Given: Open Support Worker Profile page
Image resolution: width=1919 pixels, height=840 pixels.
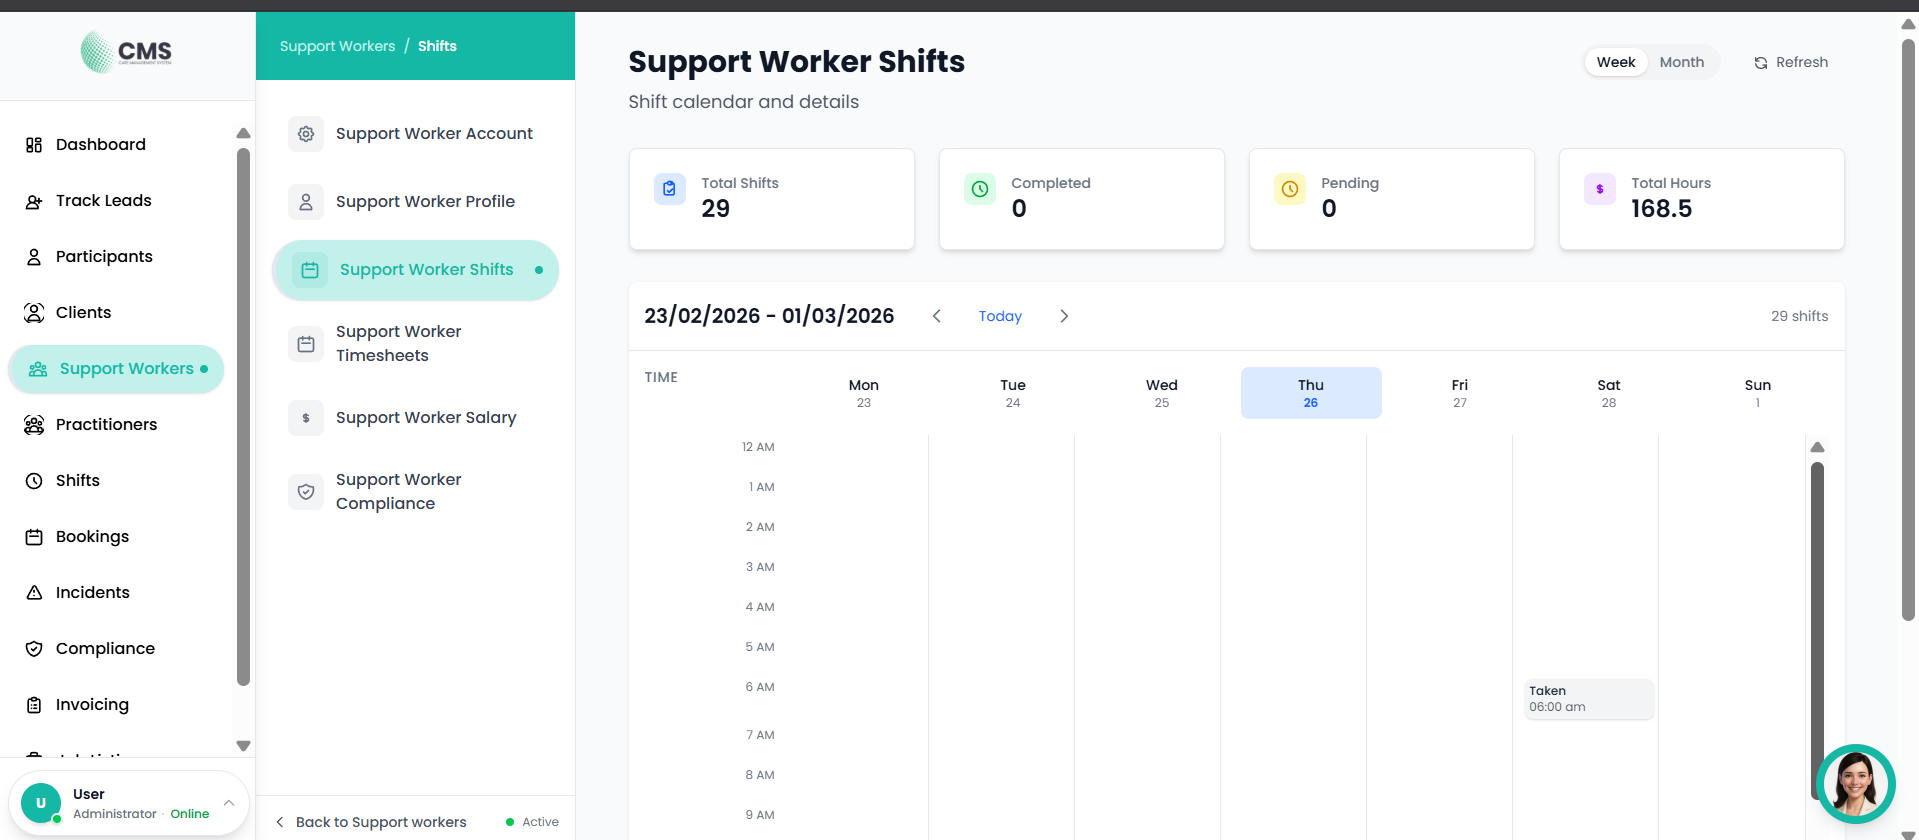Looking at the screenshot, I should pyautogui.click(x=415, y=202).
